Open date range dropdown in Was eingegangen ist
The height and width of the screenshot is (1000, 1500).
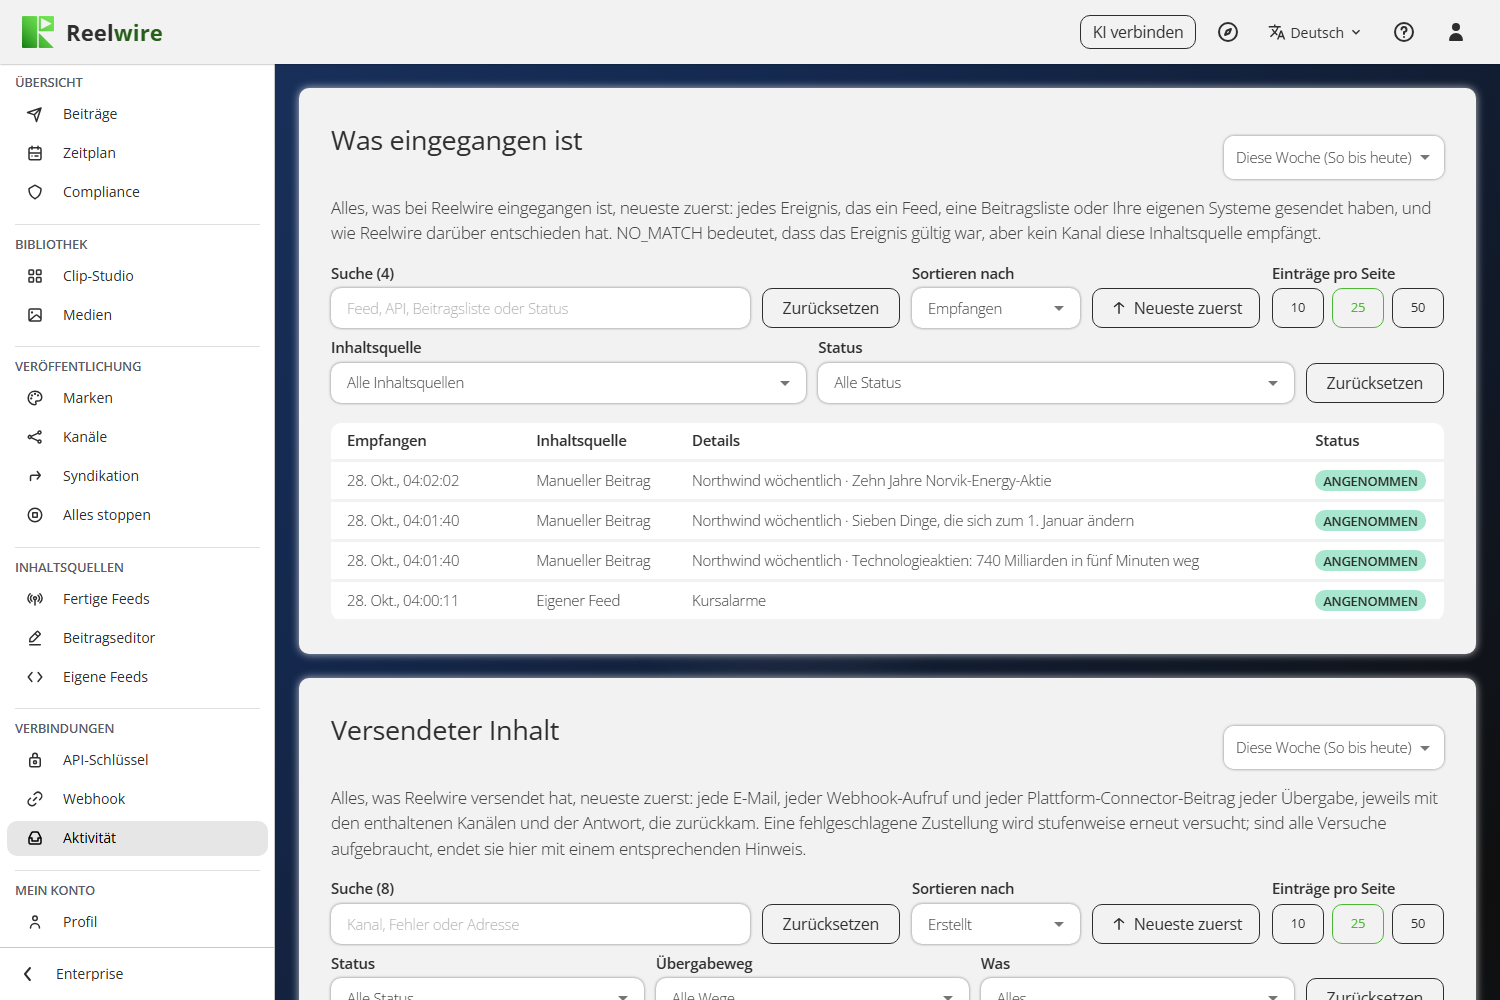[1334, 158]
